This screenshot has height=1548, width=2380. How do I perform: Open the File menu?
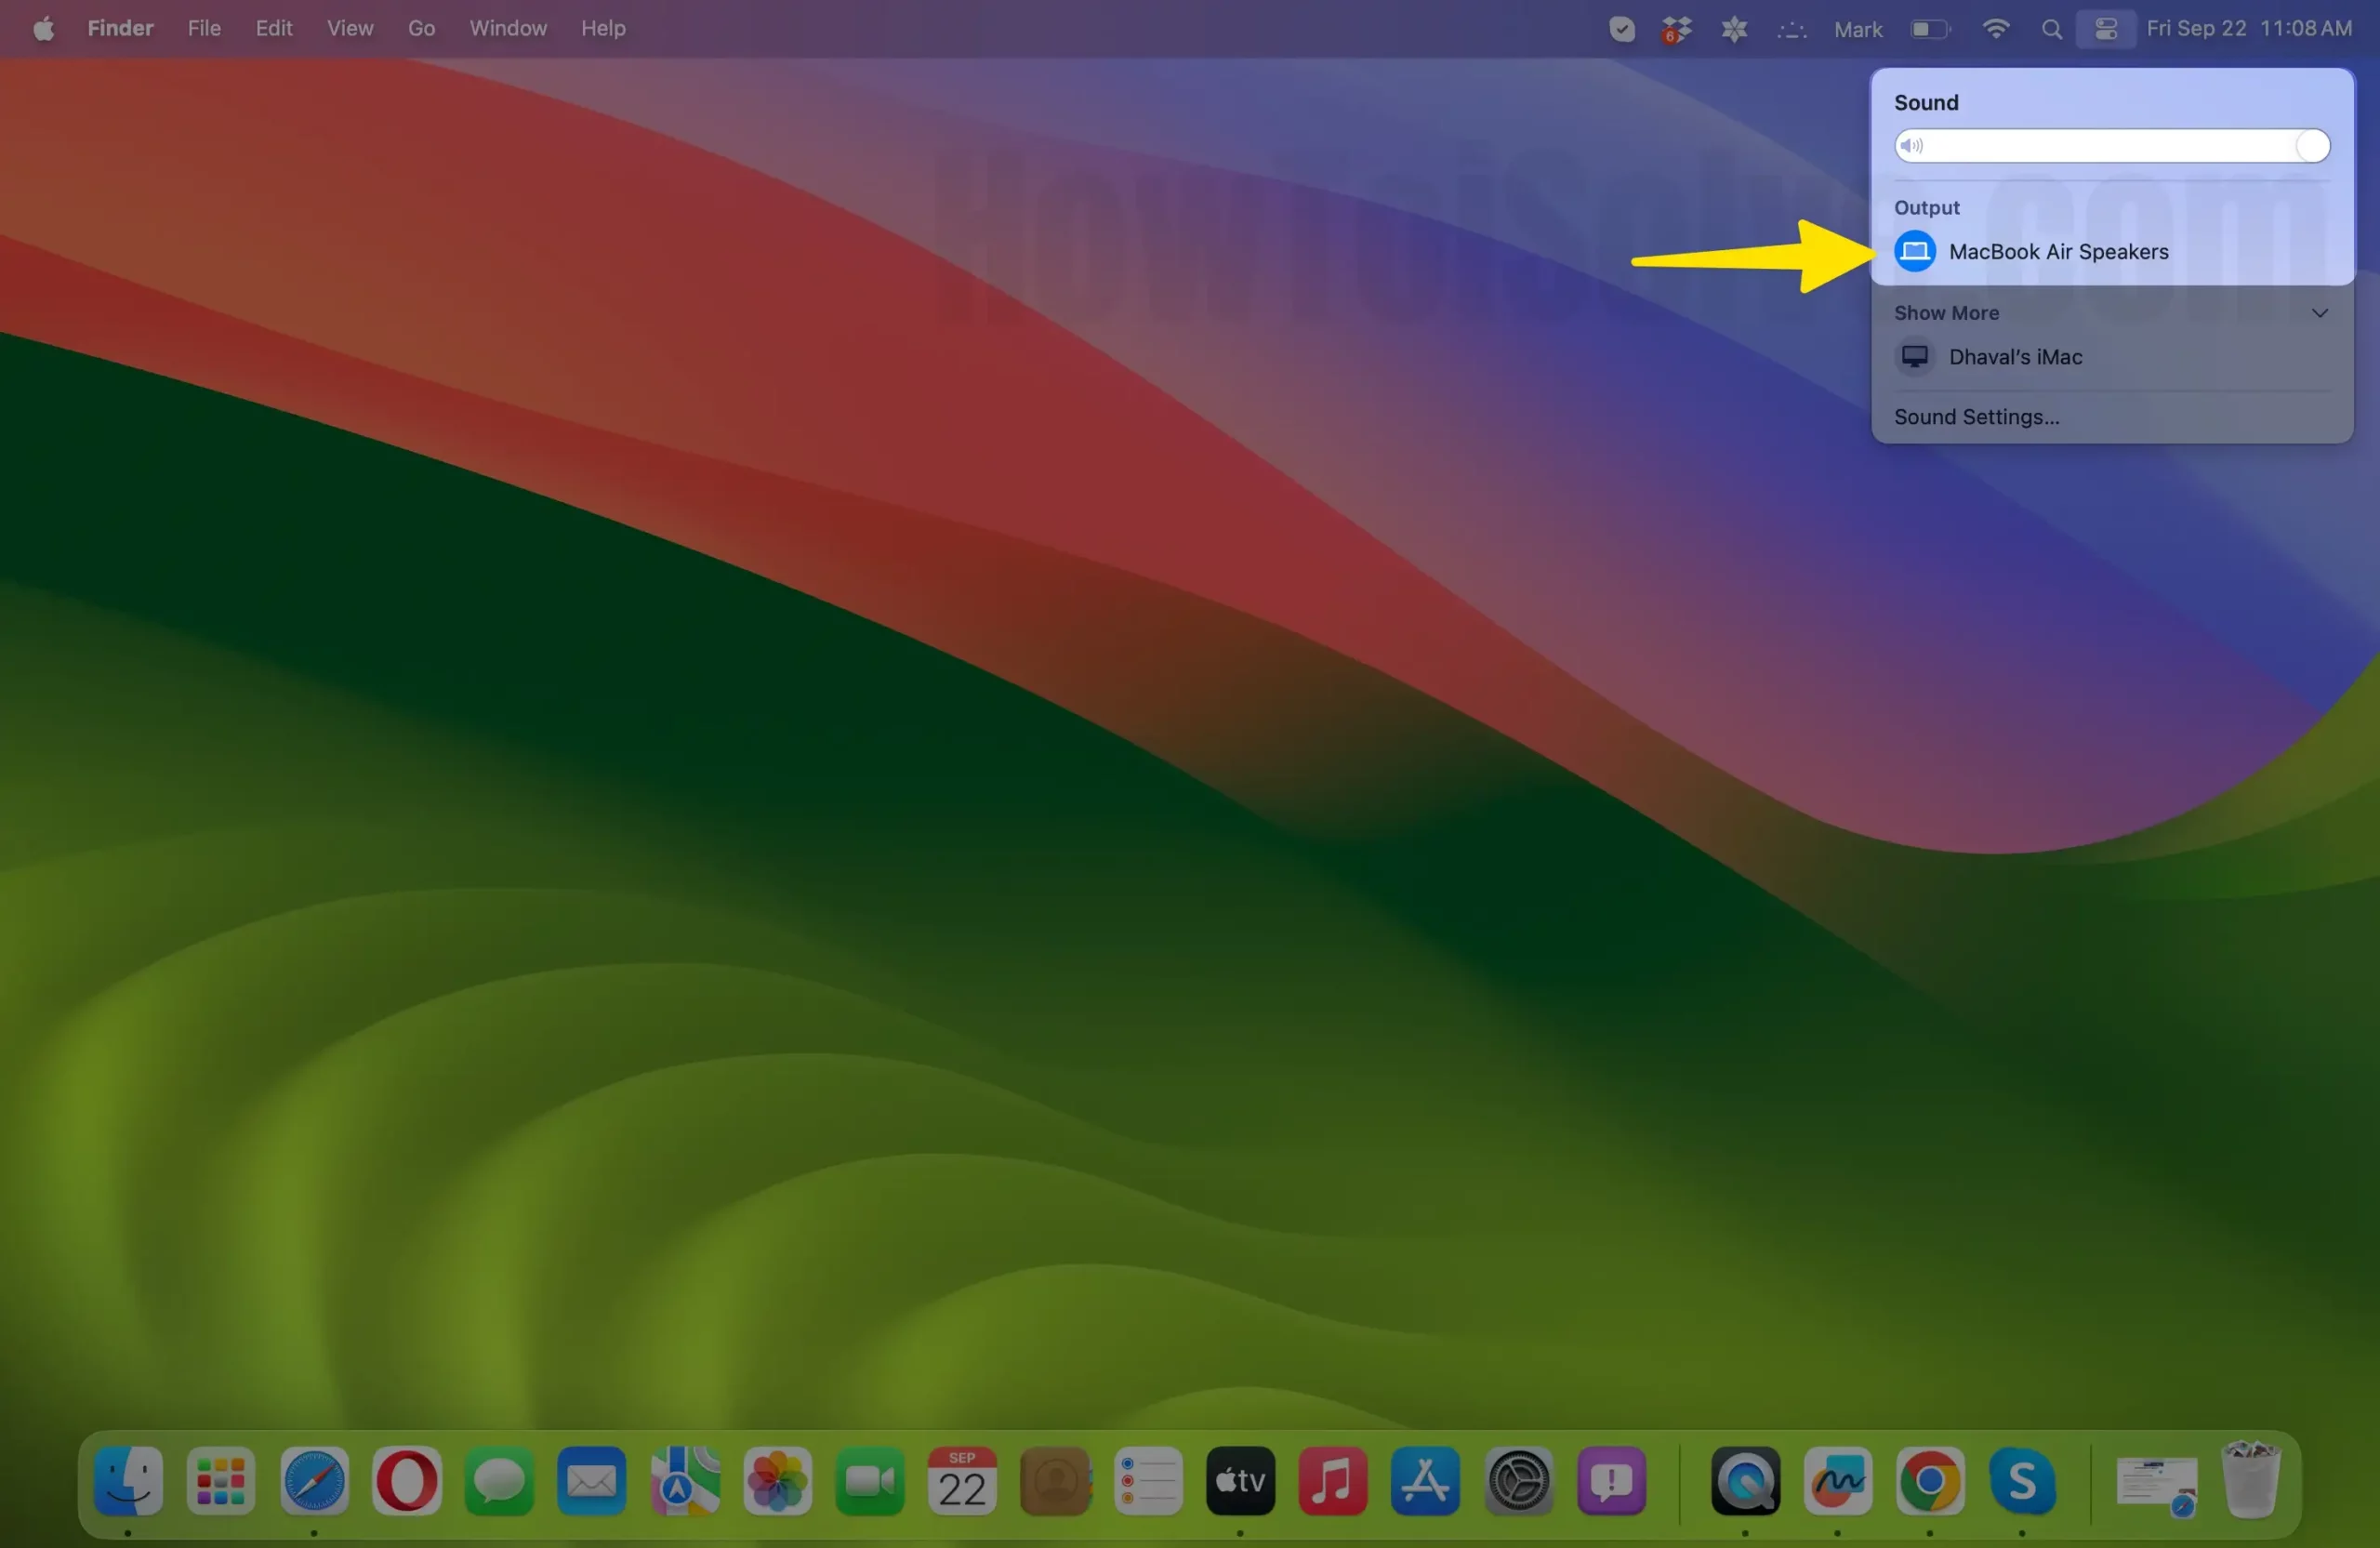click(x=204, y=28)
